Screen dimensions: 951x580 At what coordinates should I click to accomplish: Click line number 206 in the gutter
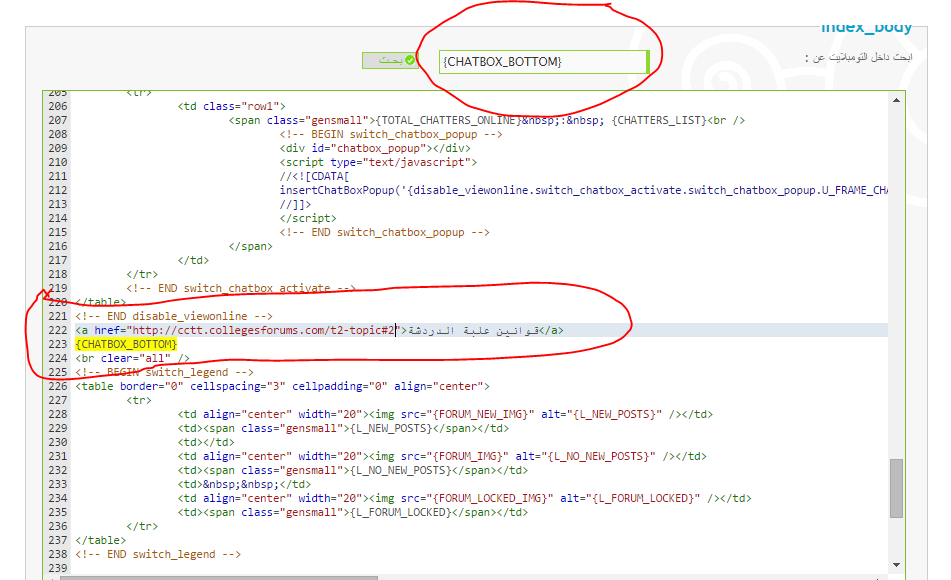coord(58,106)
